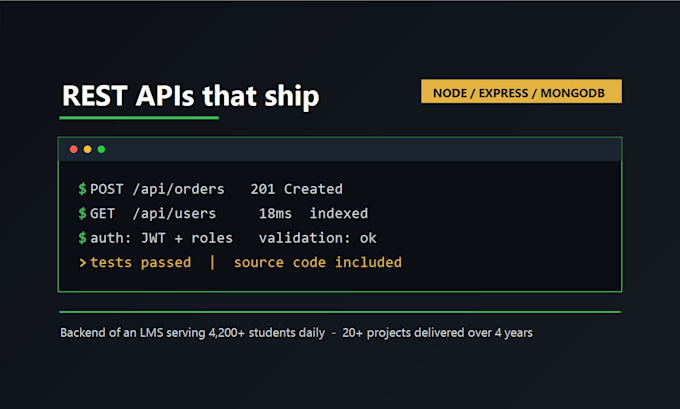Click '20+ projects delivered over 4 years'
680x409 pixels.
437,333
